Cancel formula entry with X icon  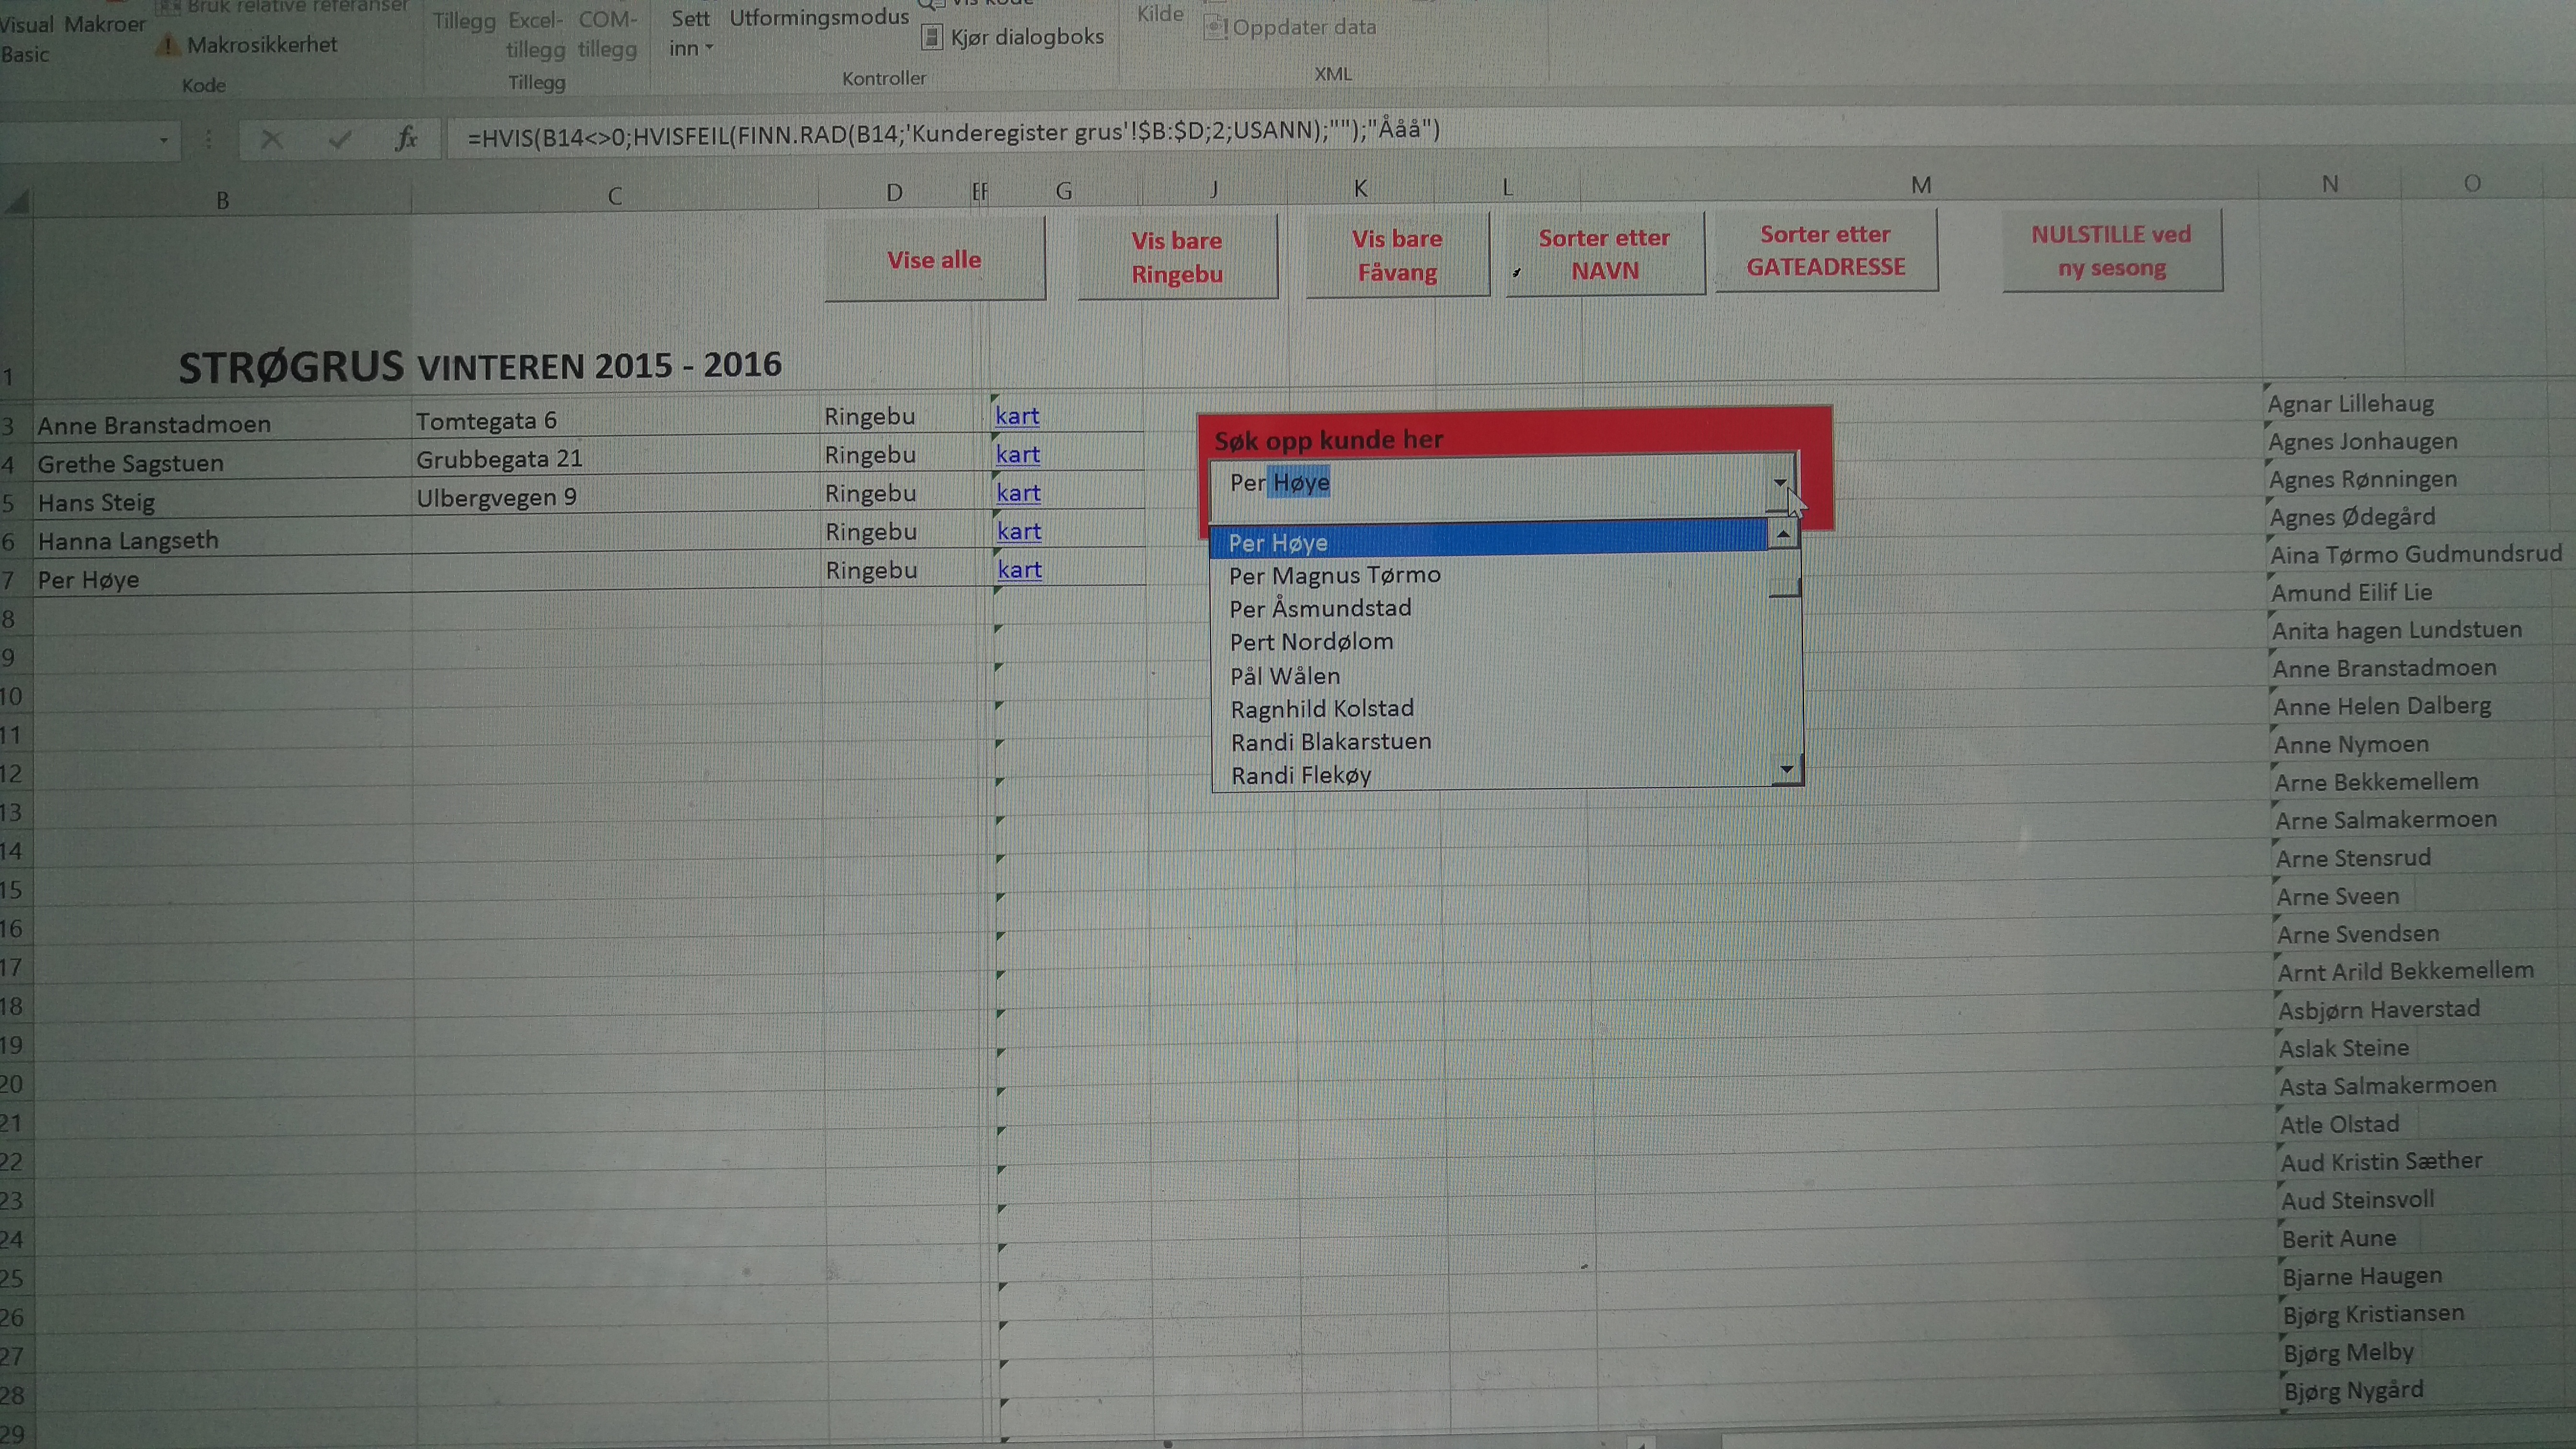(271, 140)
